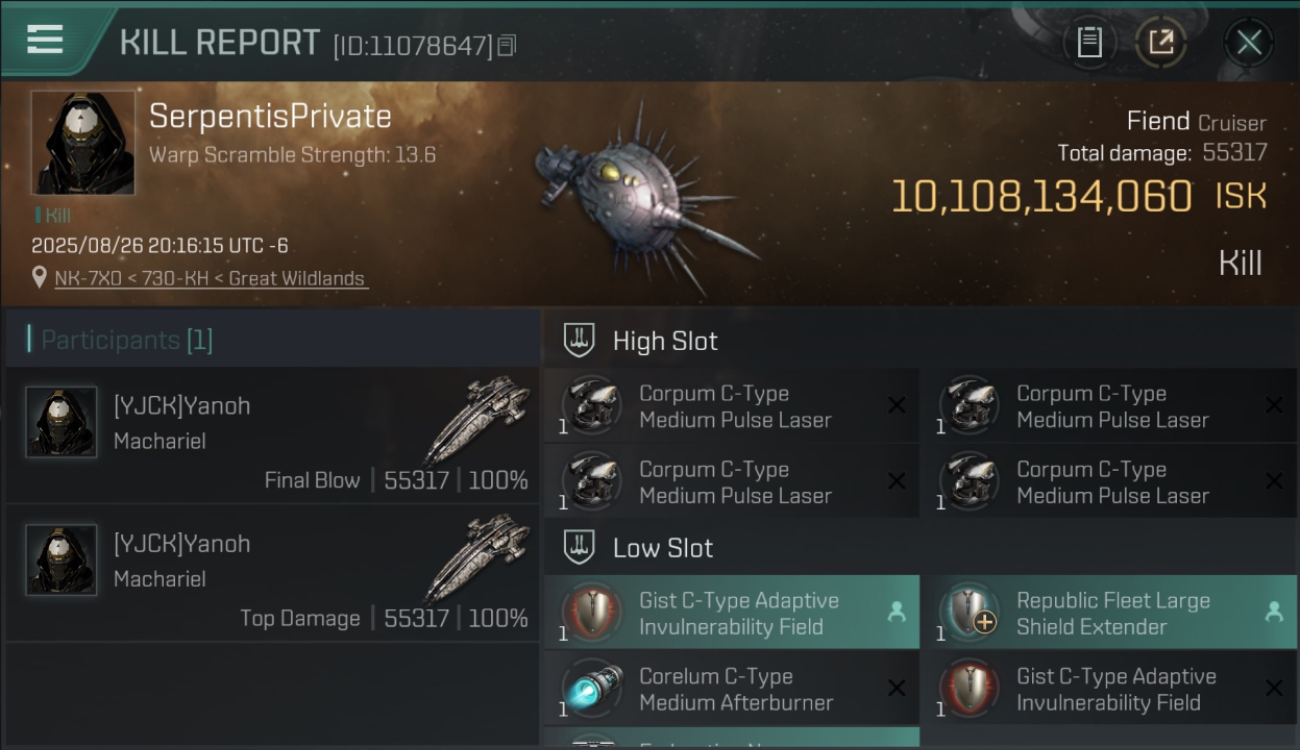Open Yanoh's Top Damage participant entry
The height and width of the screenshot is (750, 1300).
click(272, 573)
